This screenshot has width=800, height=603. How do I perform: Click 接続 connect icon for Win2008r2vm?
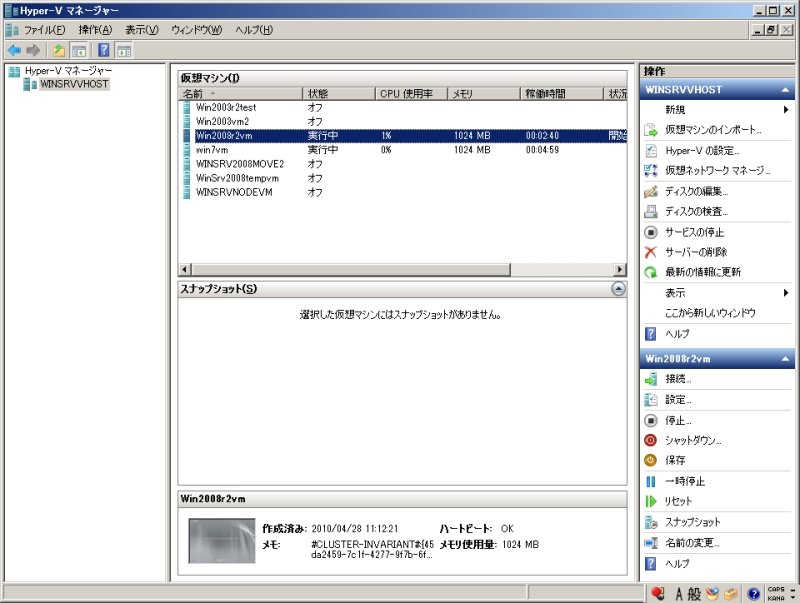click(651, 379)
